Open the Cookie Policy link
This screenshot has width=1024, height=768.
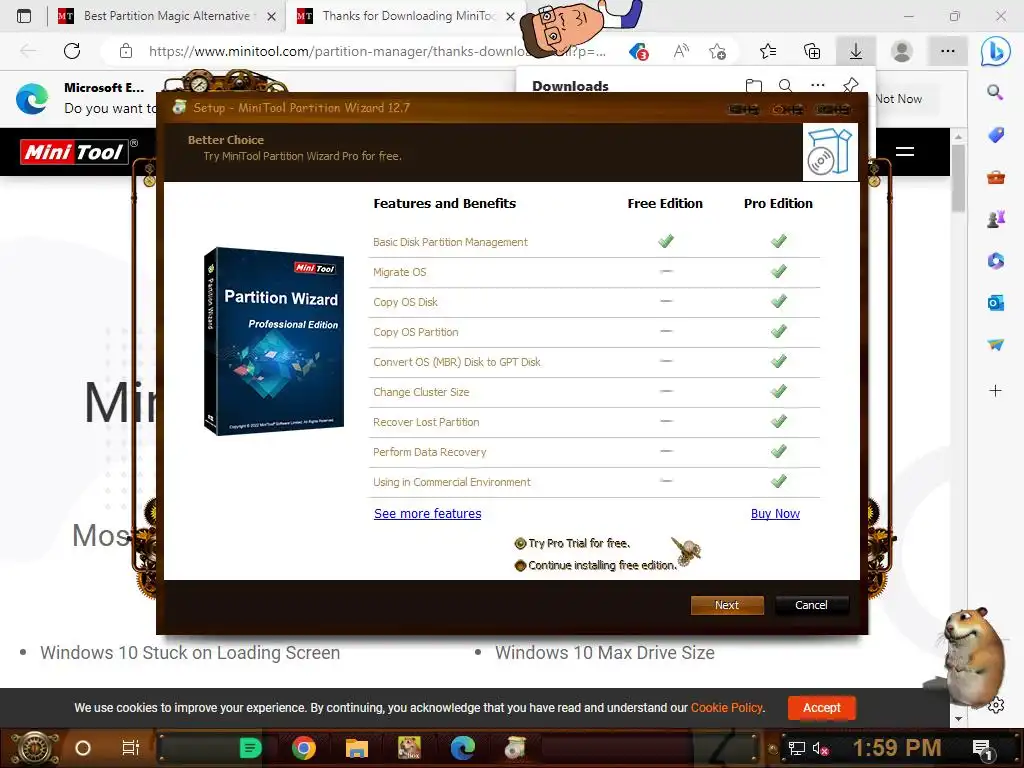coord(726,708)
